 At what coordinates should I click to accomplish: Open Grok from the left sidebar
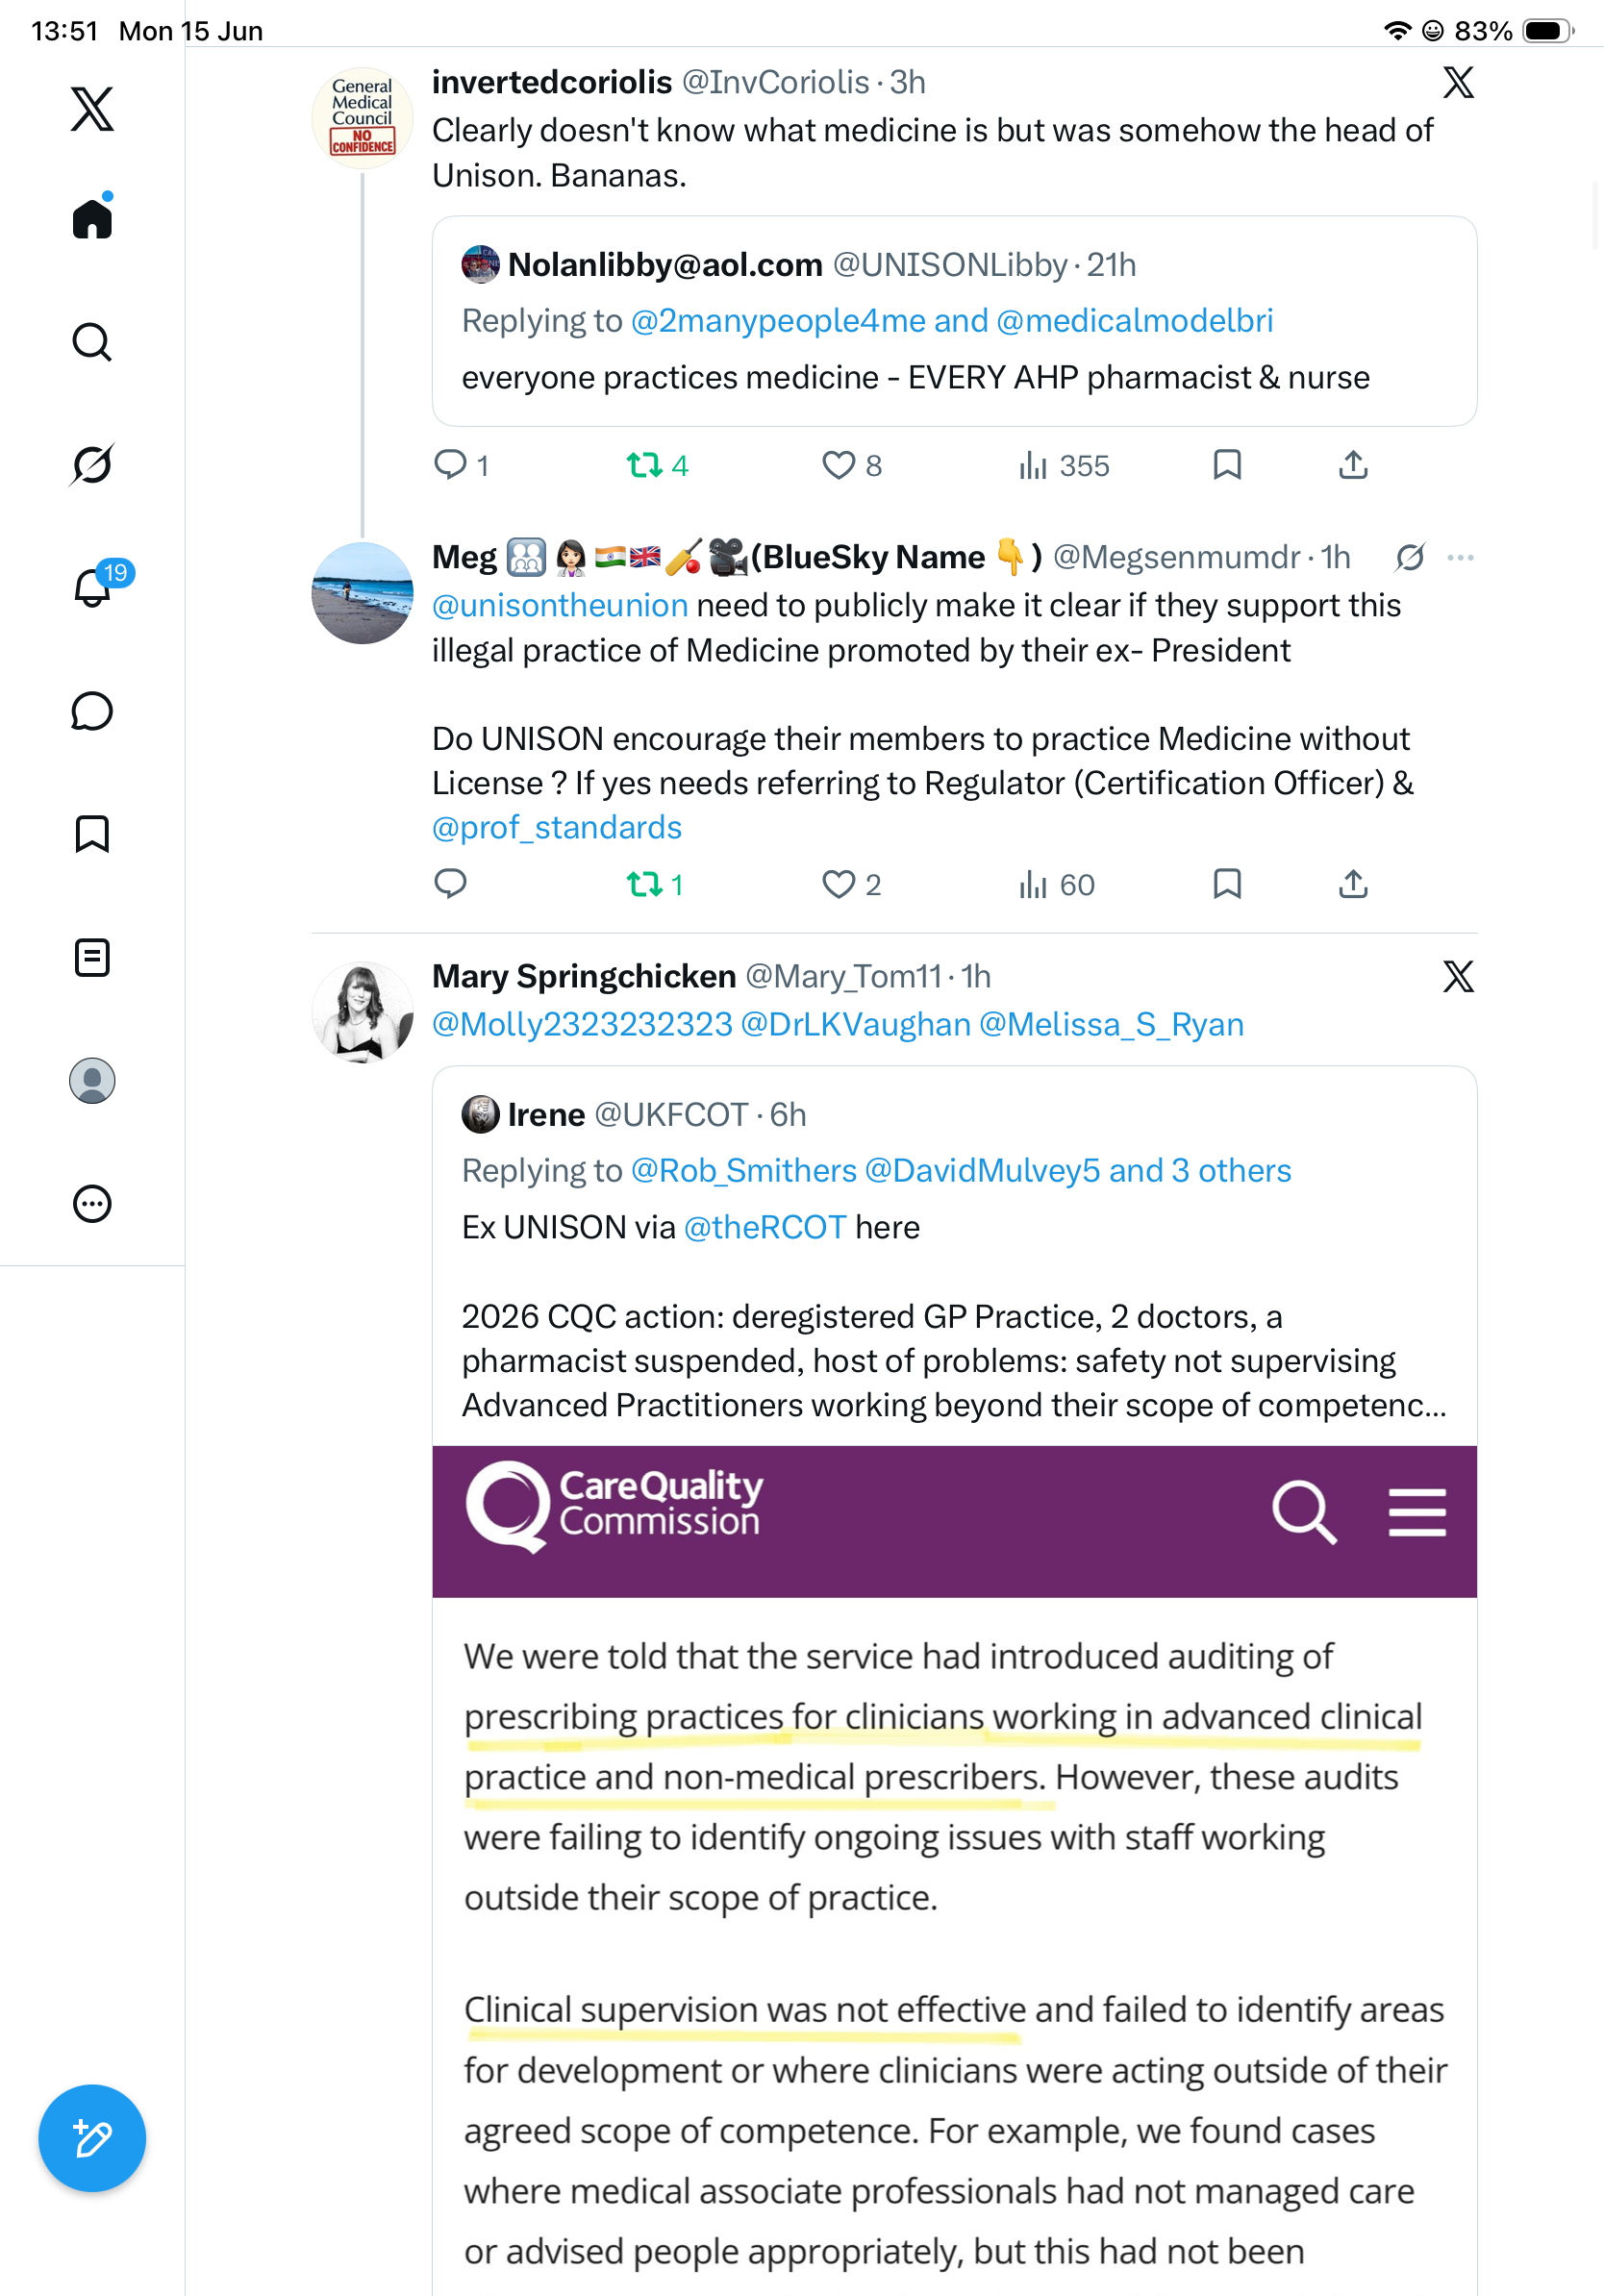click(x=92, y=464)
